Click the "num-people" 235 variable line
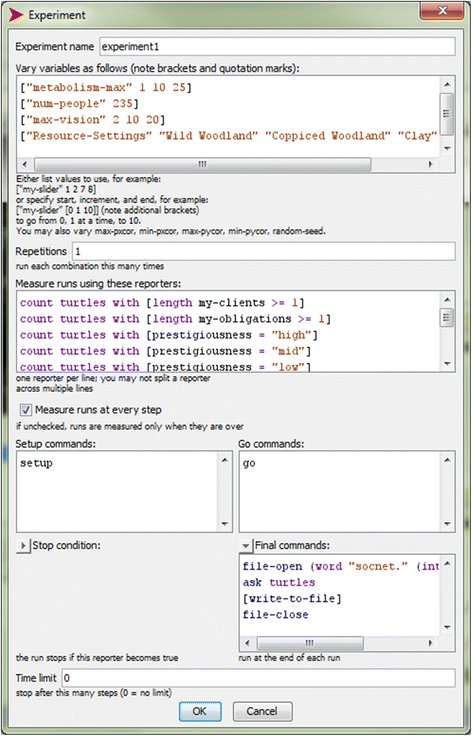Image resolution: width=472 pixels, height=736 pixels. point(79,103)
